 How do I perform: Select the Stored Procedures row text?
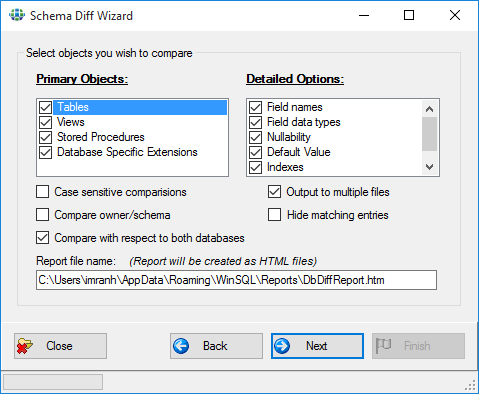click(101, 137)
